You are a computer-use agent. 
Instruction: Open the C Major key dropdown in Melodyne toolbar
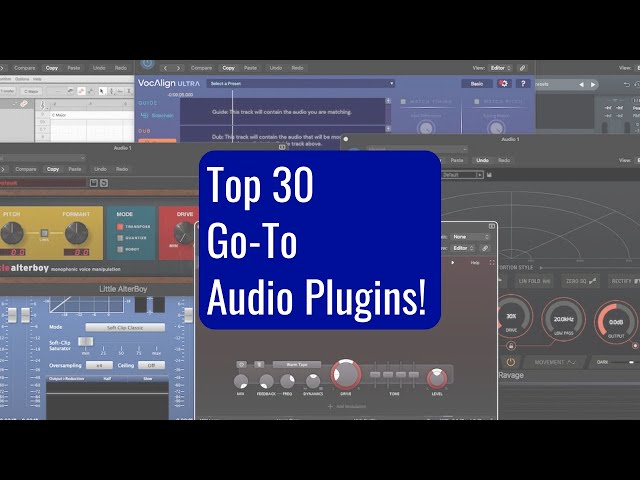31,91
